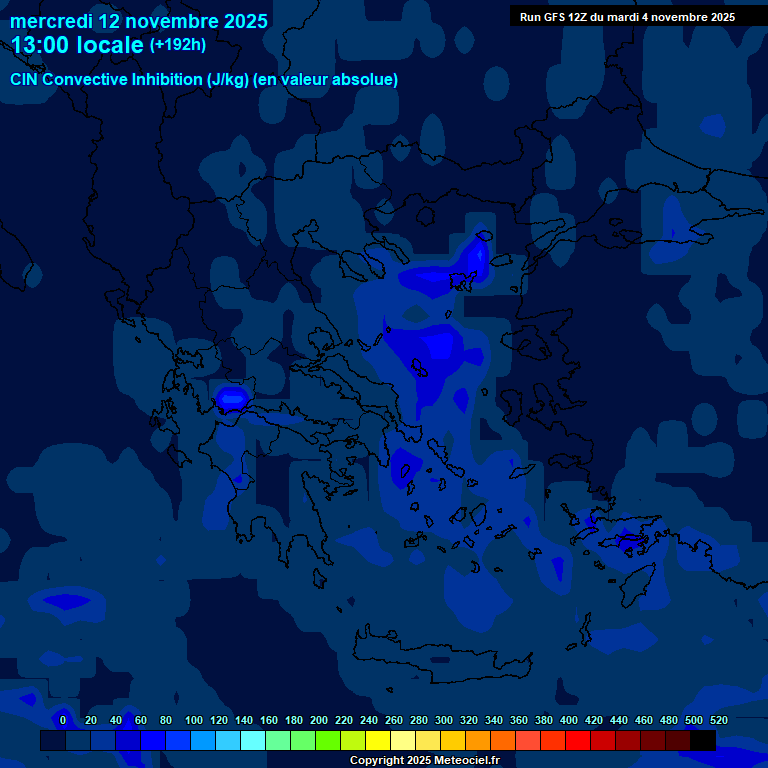Click the '13:00 locale' time label
The width and height of the screenshot is (768, 768).
click(x=77, y=45)
